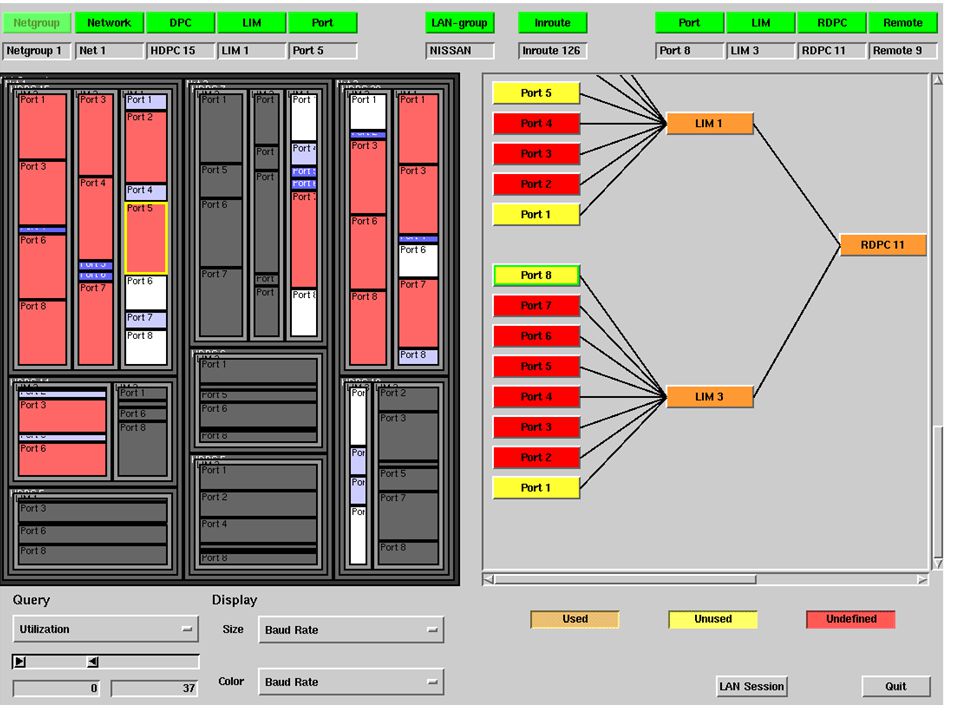960x720 pixels.
Task: Open the Utilization query dropdown
Action: (x=105, y=629)
